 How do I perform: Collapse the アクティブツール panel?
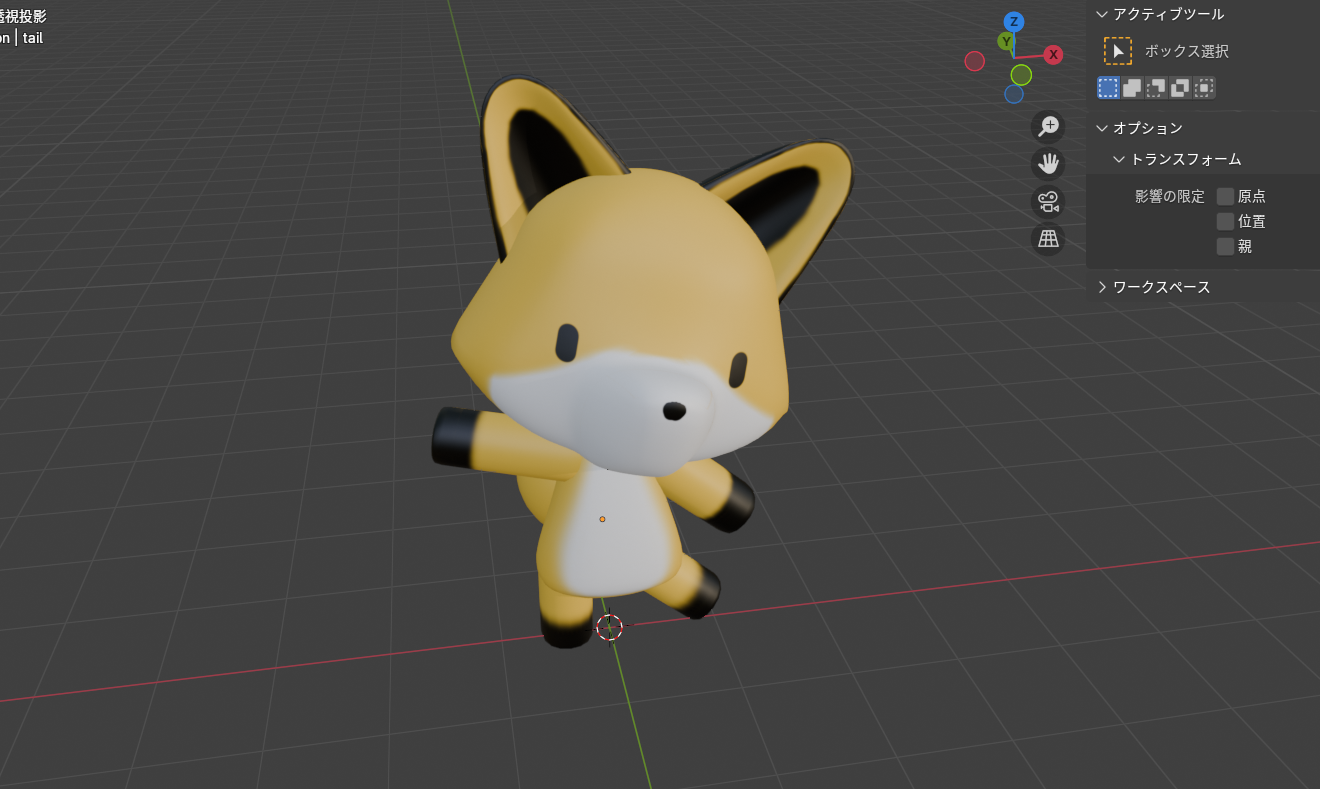[x=1102, y=14]
